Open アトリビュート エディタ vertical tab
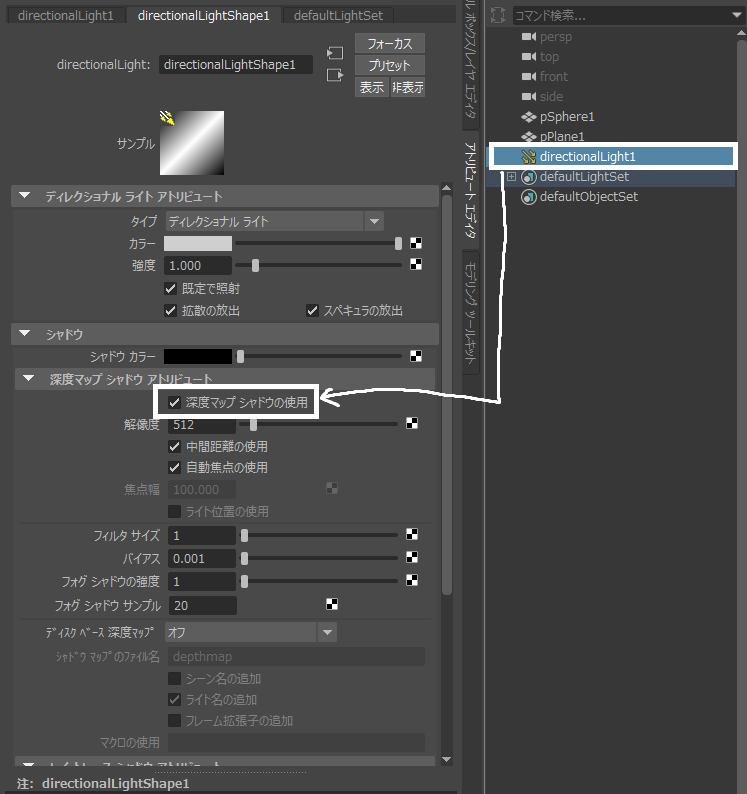Image resolution: width=747 pixels, height=794 pixels. (470, 191)
